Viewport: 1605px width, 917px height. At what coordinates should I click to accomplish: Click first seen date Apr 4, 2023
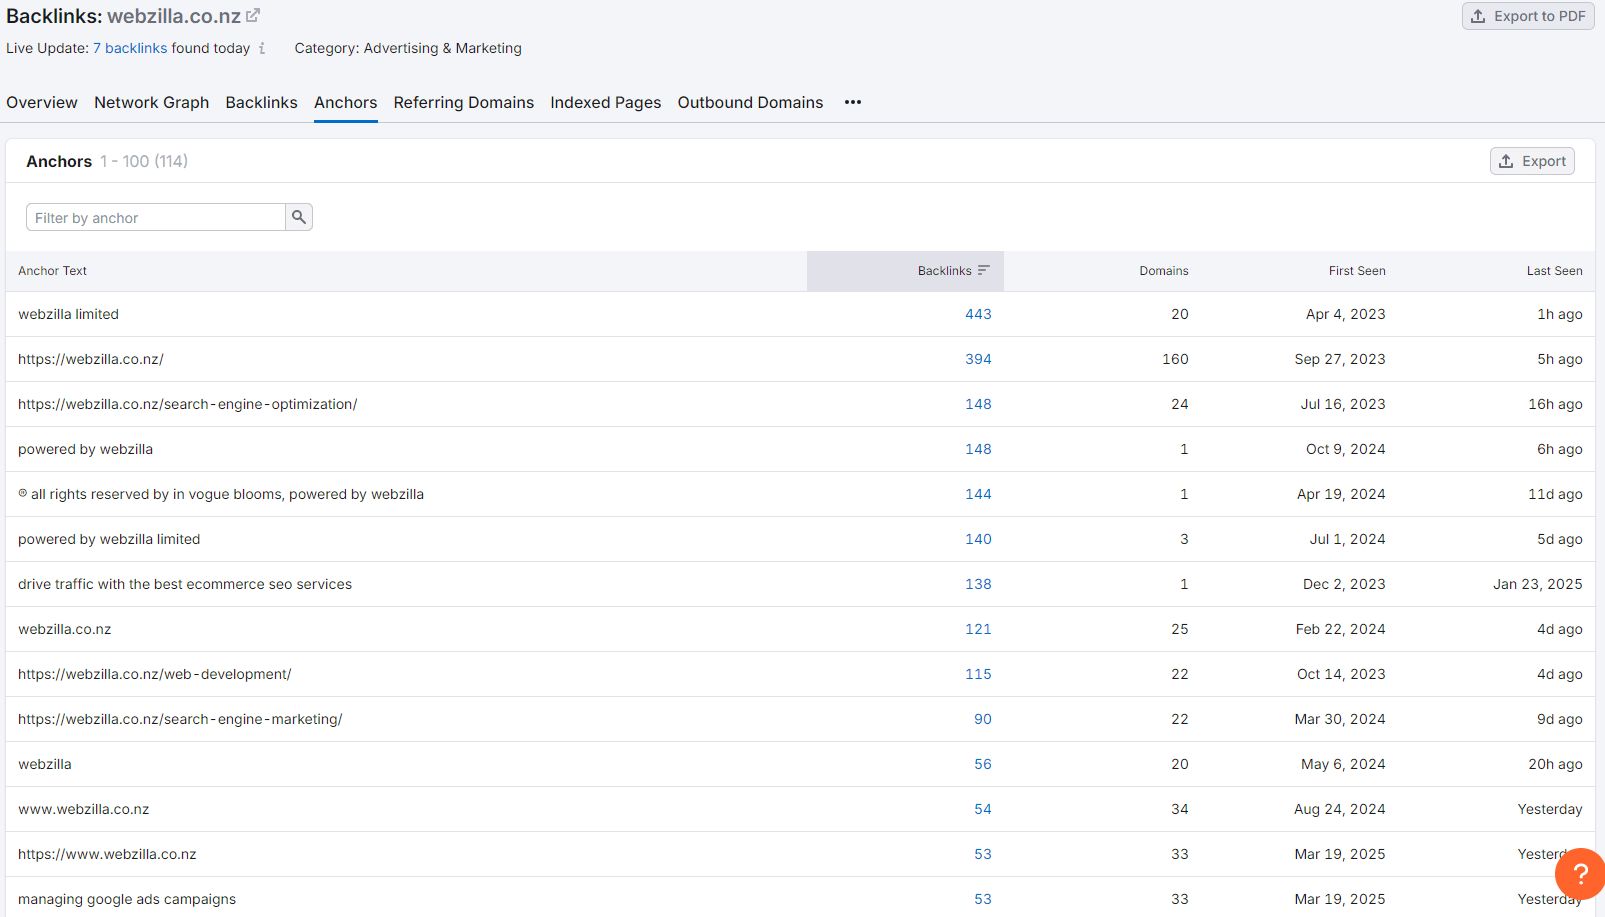point(1346,314)
